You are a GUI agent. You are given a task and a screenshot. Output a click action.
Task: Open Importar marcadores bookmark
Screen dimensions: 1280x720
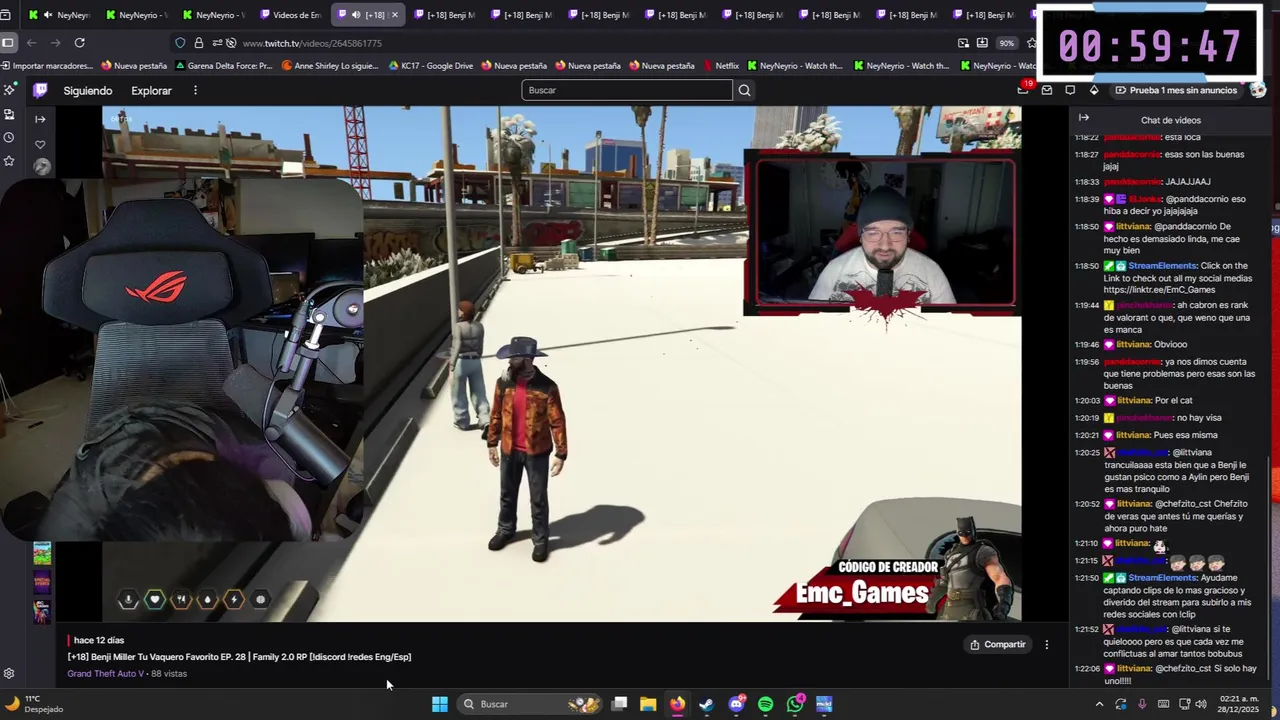(46, 66)
